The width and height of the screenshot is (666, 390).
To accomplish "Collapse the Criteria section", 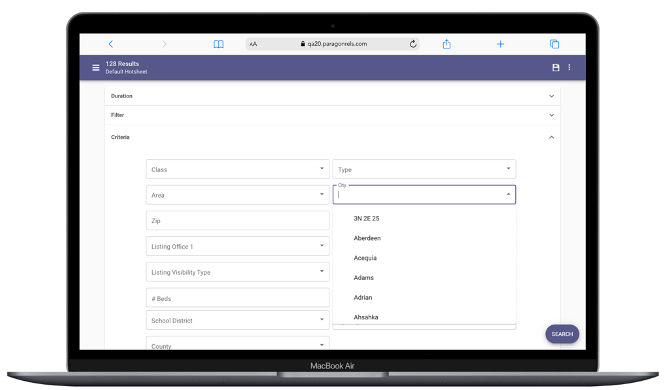I will tap(332, 137).
